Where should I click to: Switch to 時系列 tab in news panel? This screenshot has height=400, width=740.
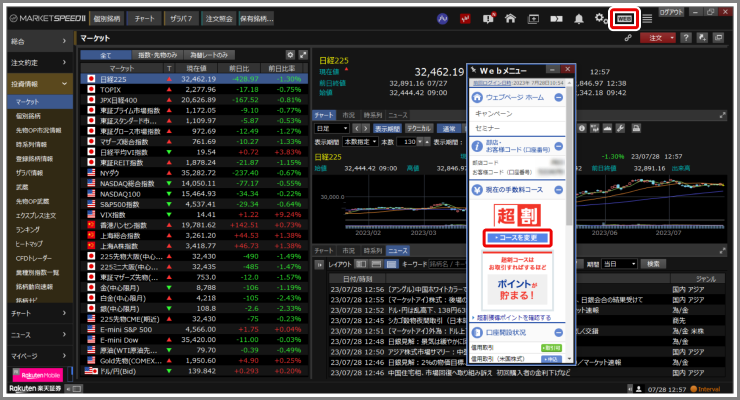(372, 251)
